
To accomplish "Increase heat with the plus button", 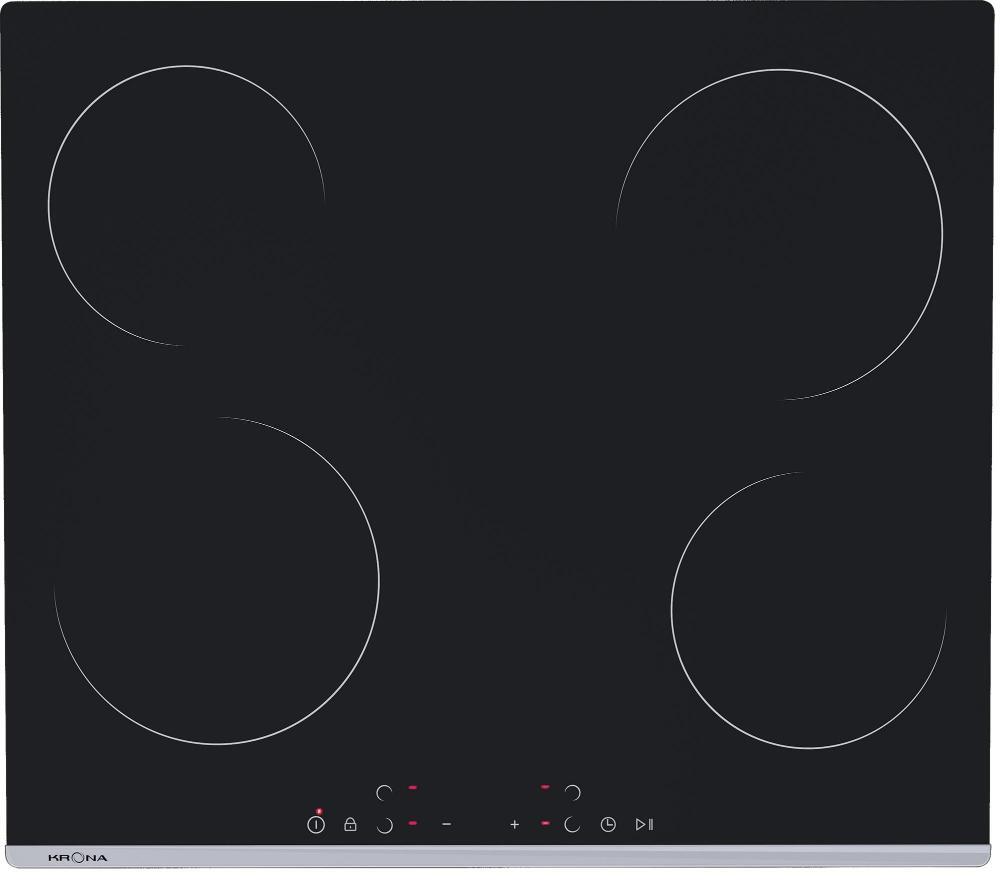I will tap(515, 825).
